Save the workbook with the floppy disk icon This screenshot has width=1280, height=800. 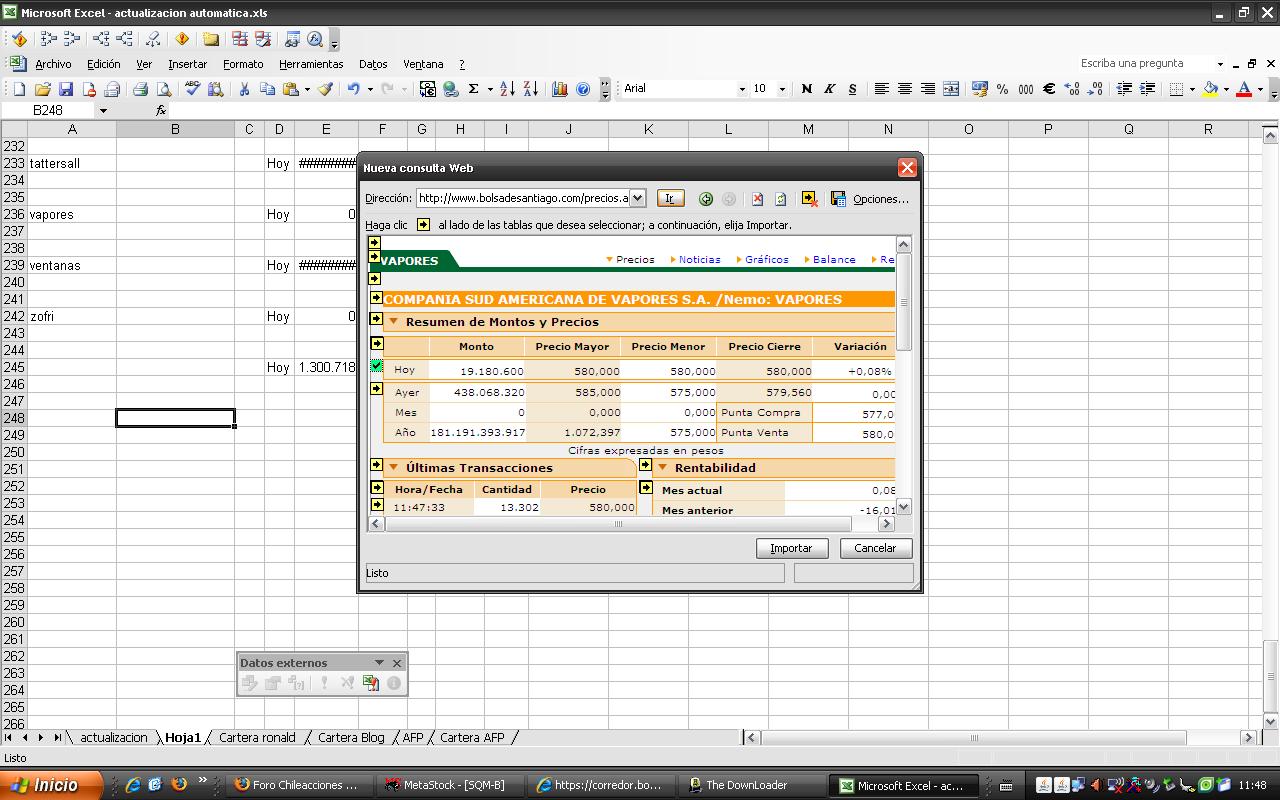point(66,89)
